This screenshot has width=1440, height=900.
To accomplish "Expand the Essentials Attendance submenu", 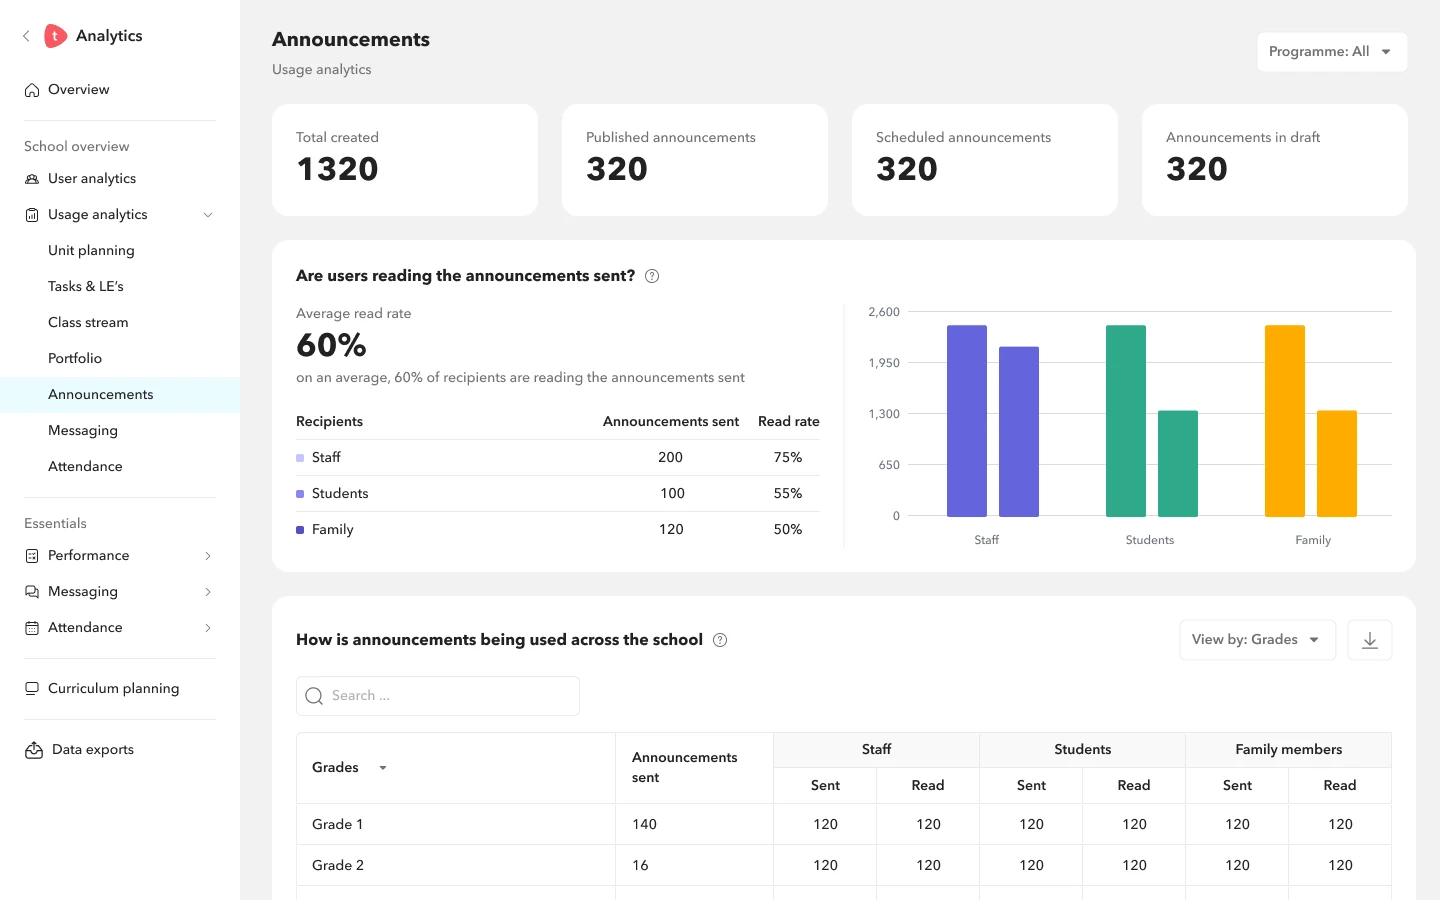I will click(208, 628).
